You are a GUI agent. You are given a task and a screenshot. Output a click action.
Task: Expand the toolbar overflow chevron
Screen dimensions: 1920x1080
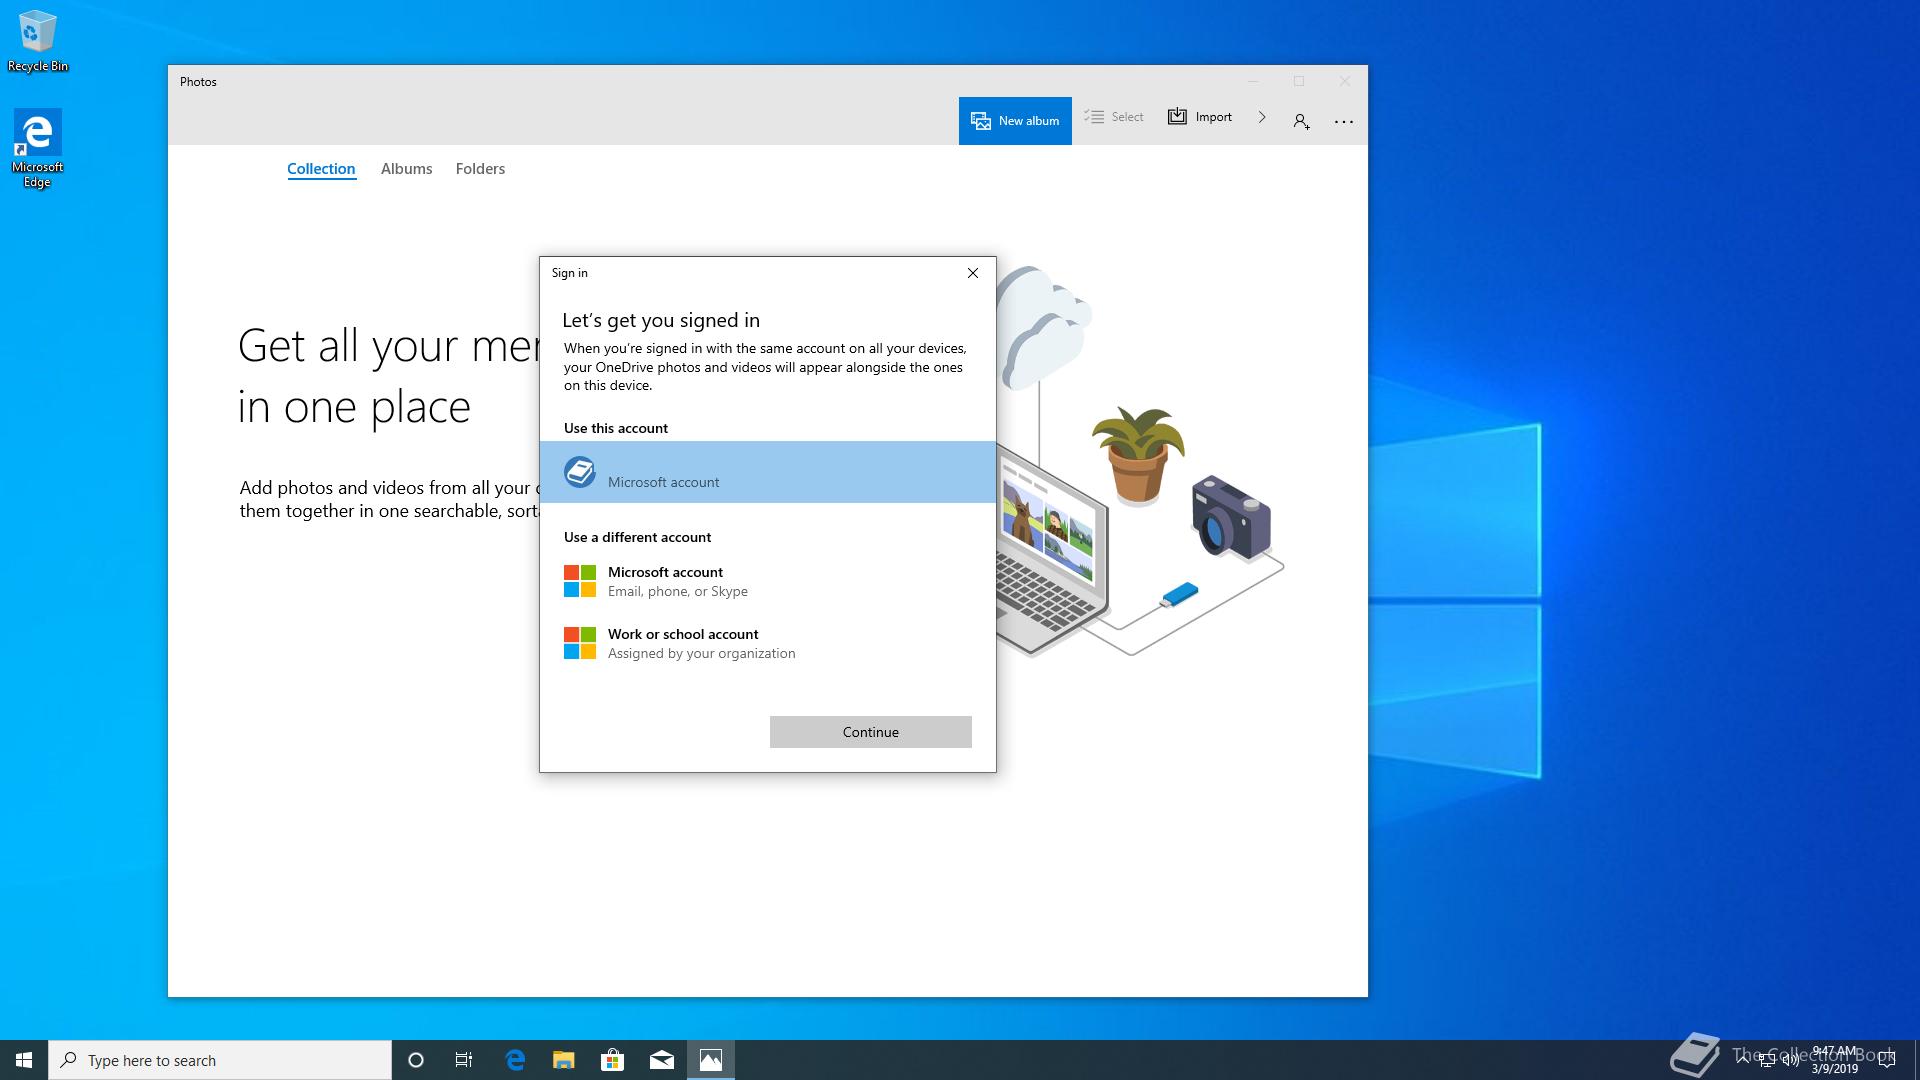[x=1262, y=117]
